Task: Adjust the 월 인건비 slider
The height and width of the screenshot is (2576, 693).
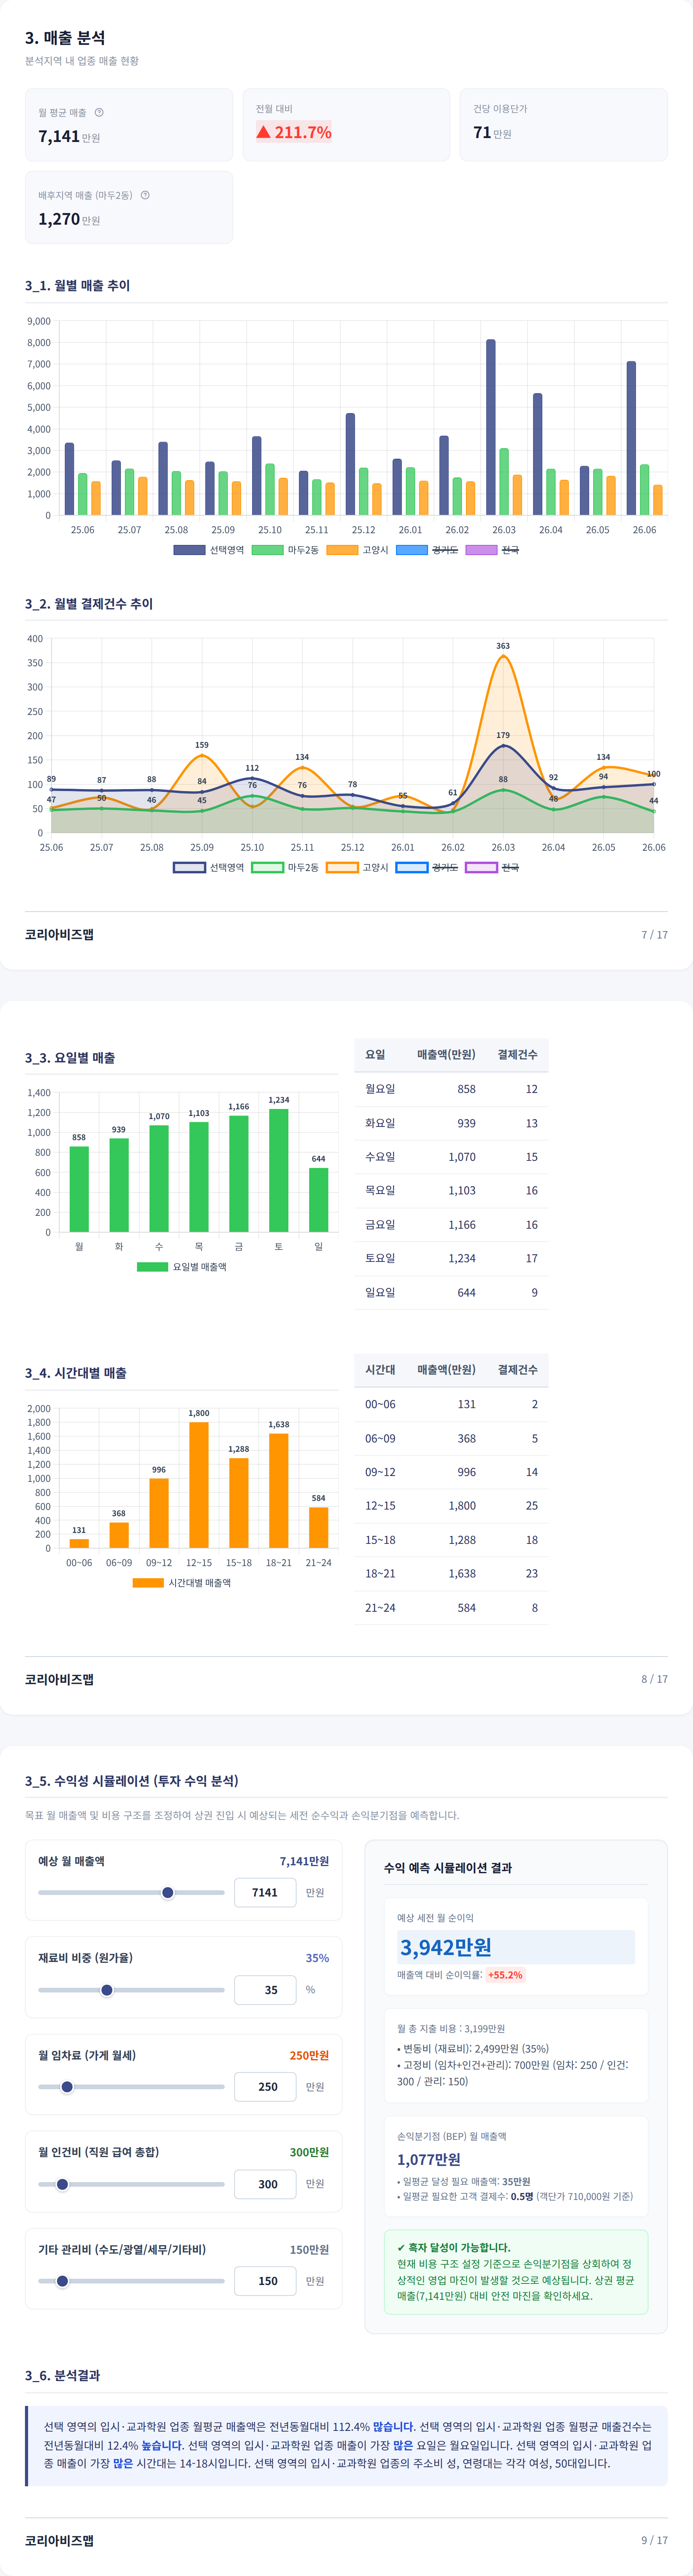Action: click(x=131, y=2184)
